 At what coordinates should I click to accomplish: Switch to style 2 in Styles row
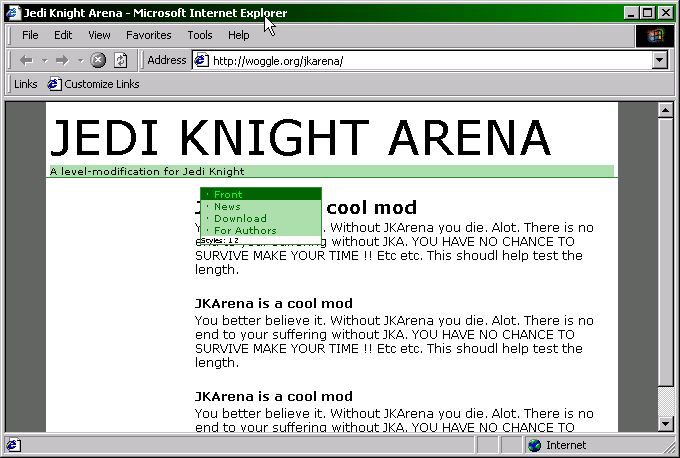pos(236,240)
